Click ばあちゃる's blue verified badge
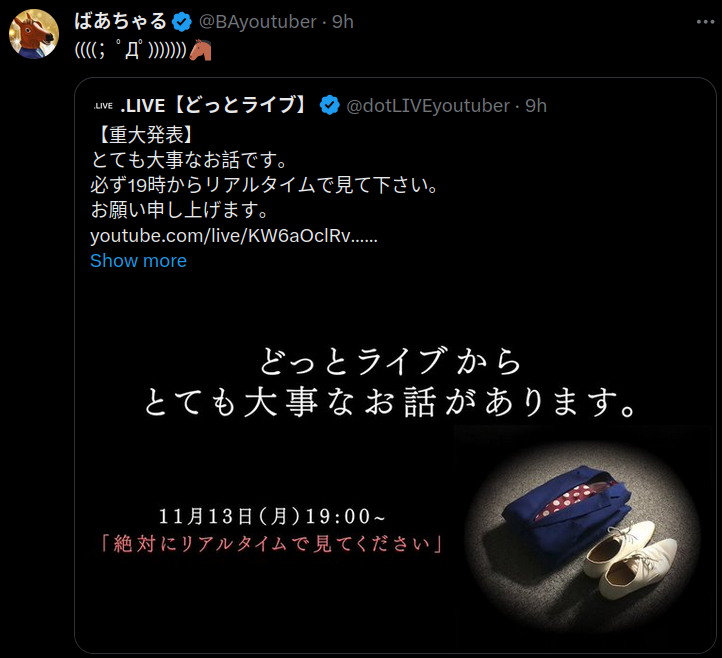Viewport: 722px width, 658px height. pos(181,22)
